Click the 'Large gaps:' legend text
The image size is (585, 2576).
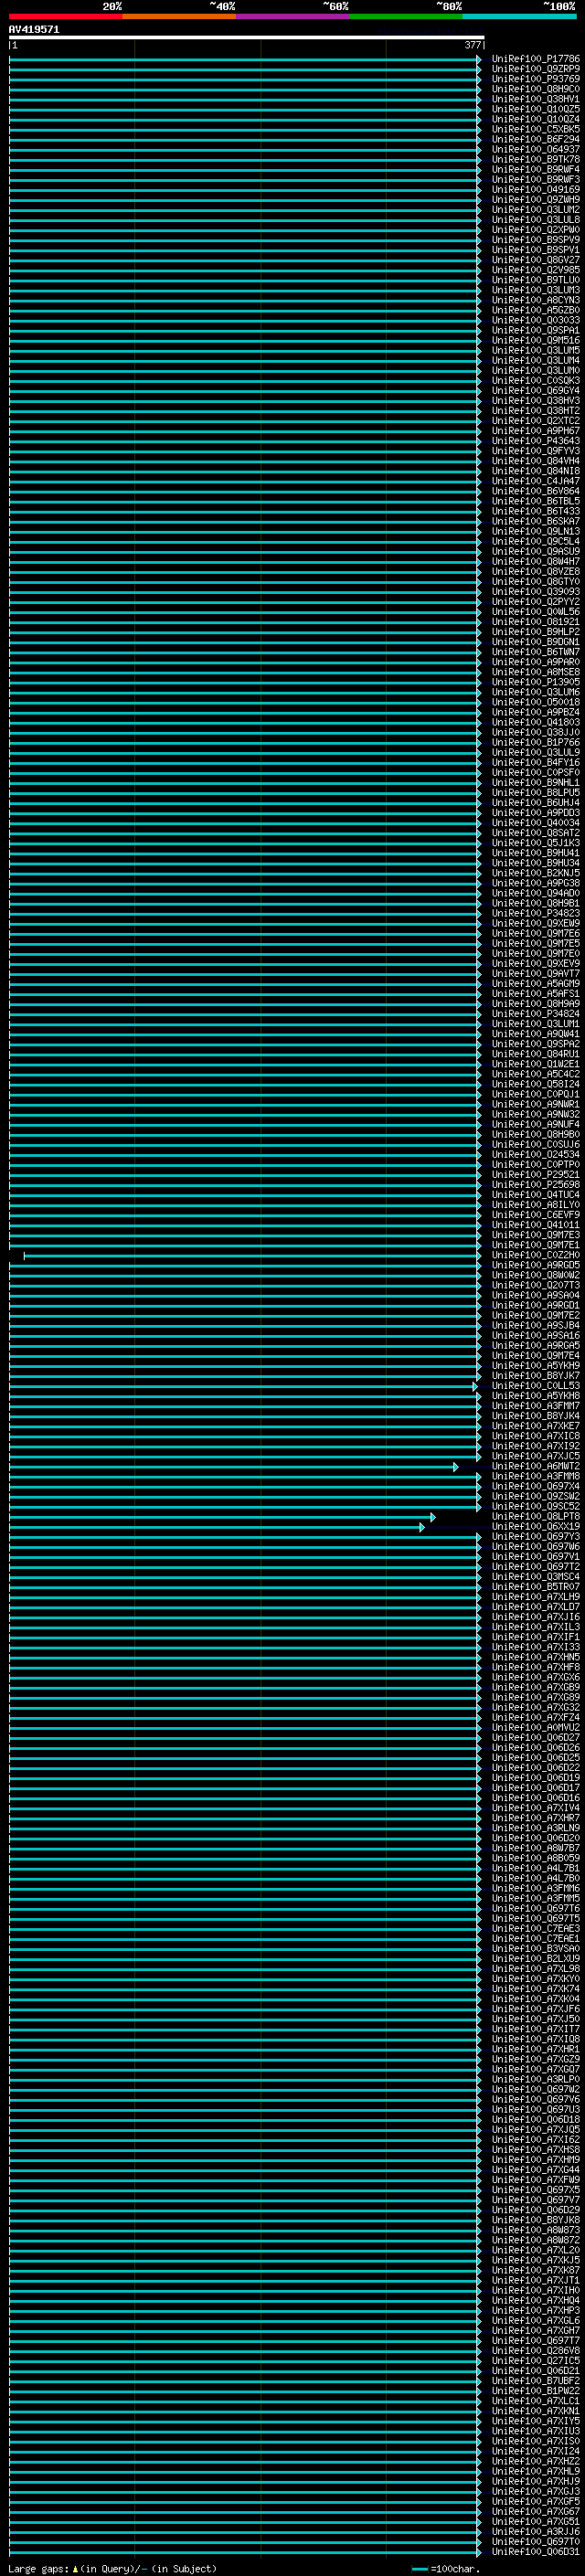[x=39, y=2568]
